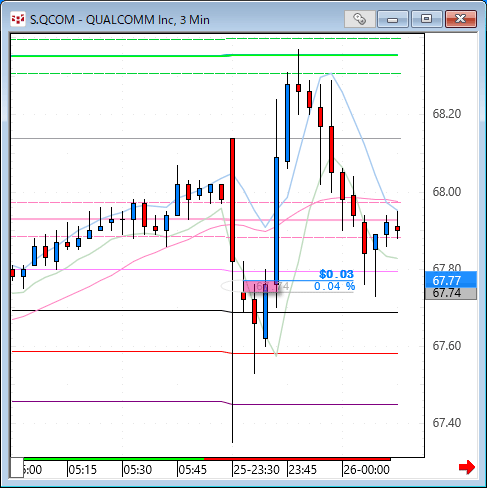This screenshot has height=488, width=487.
Task: Click the 0.04 % measurement label
Action: [334, 286]
